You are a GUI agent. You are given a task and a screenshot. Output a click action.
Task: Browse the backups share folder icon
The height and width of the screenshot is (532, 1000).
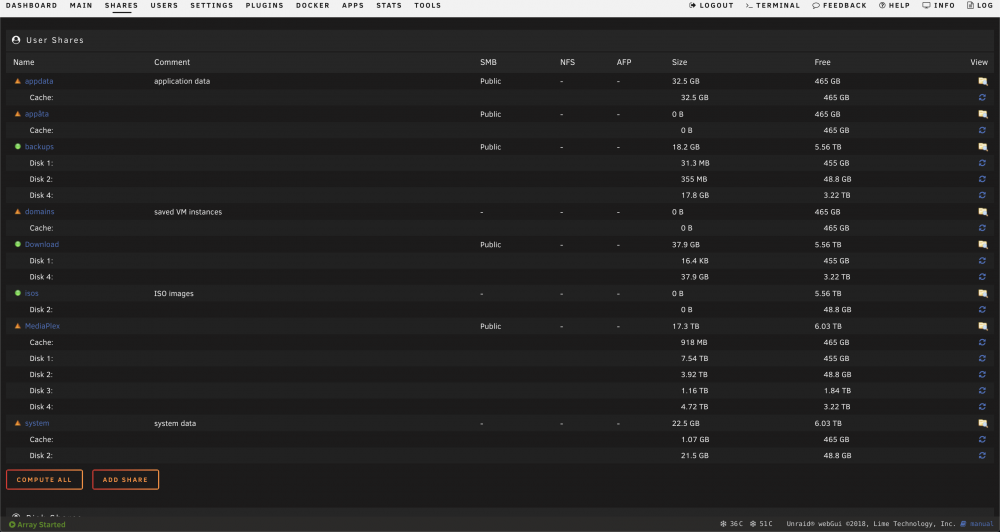click(982, 147)
